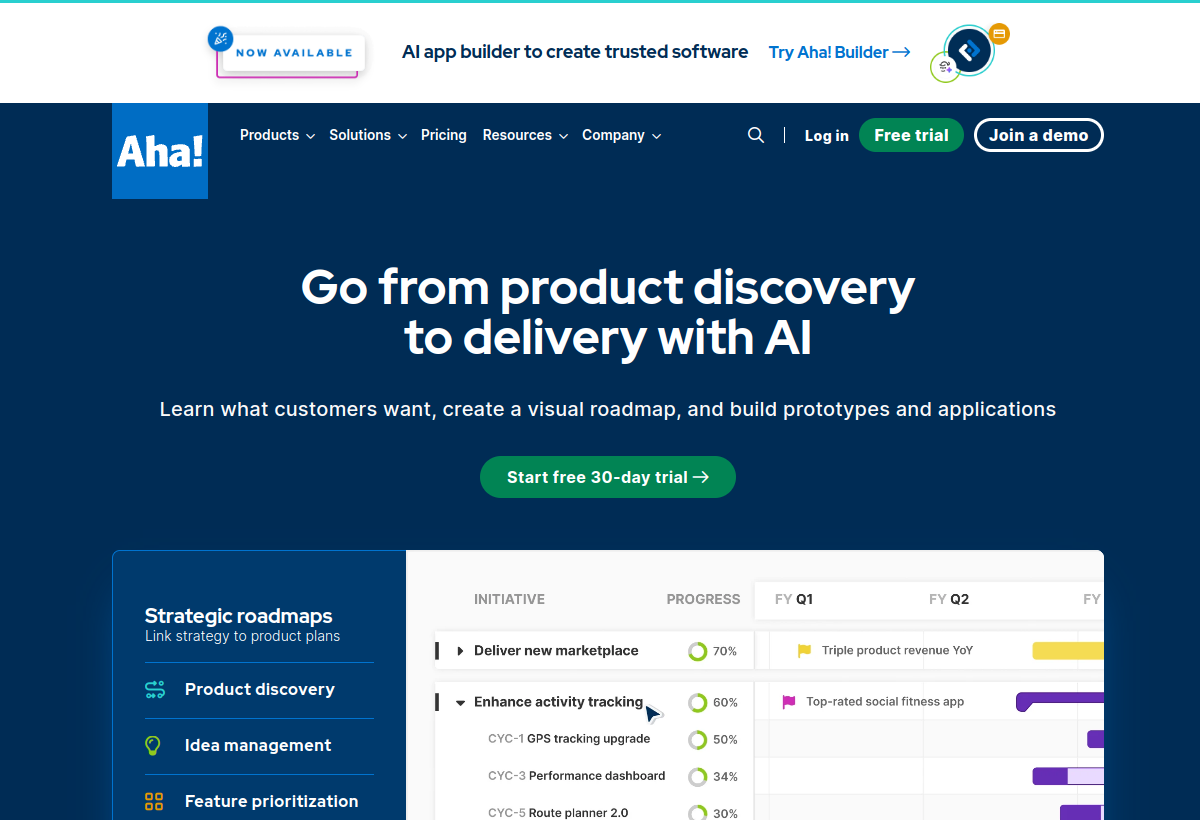The height and width of the screenshot is (820, 1200).
Task: Click the AI app builder banner text
Action: 575,52
